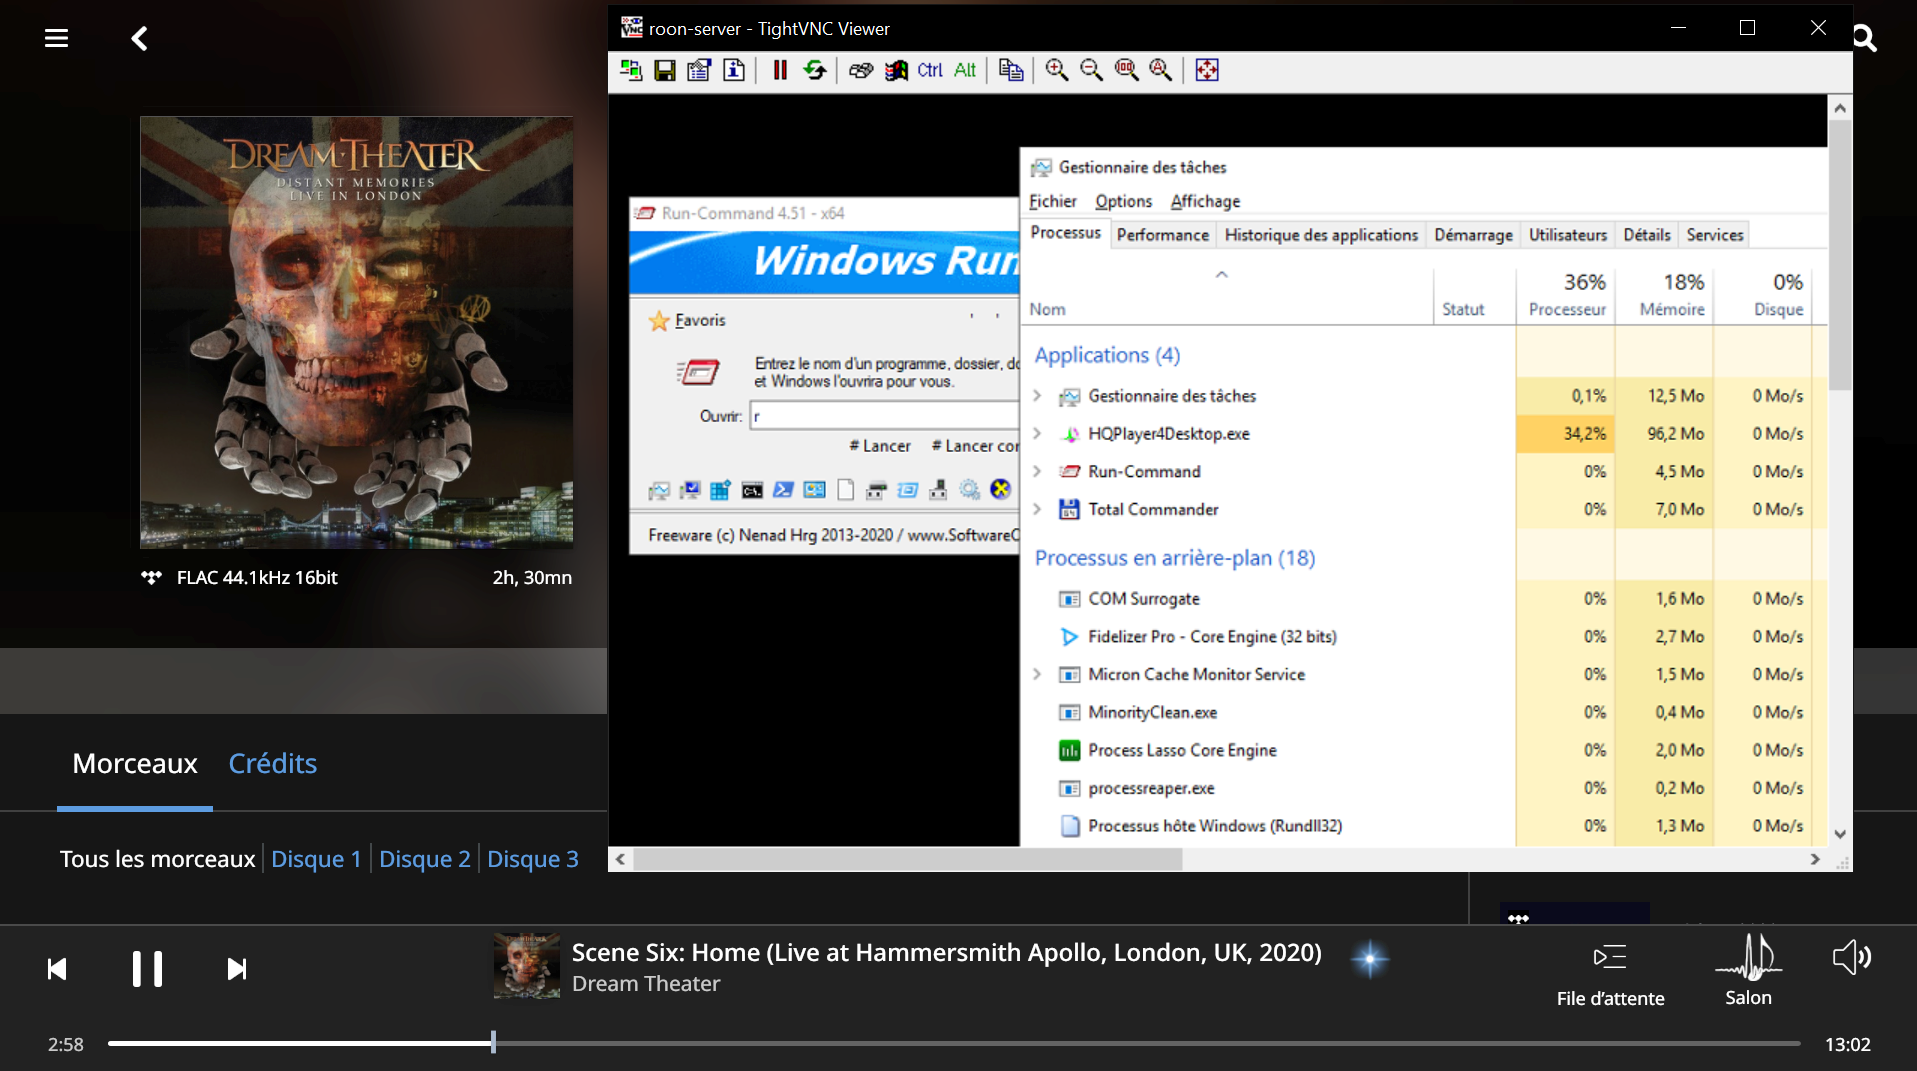Switch to Performance tab
The height and width of the screenshot is (1071, 1917).
point(1162,235)
